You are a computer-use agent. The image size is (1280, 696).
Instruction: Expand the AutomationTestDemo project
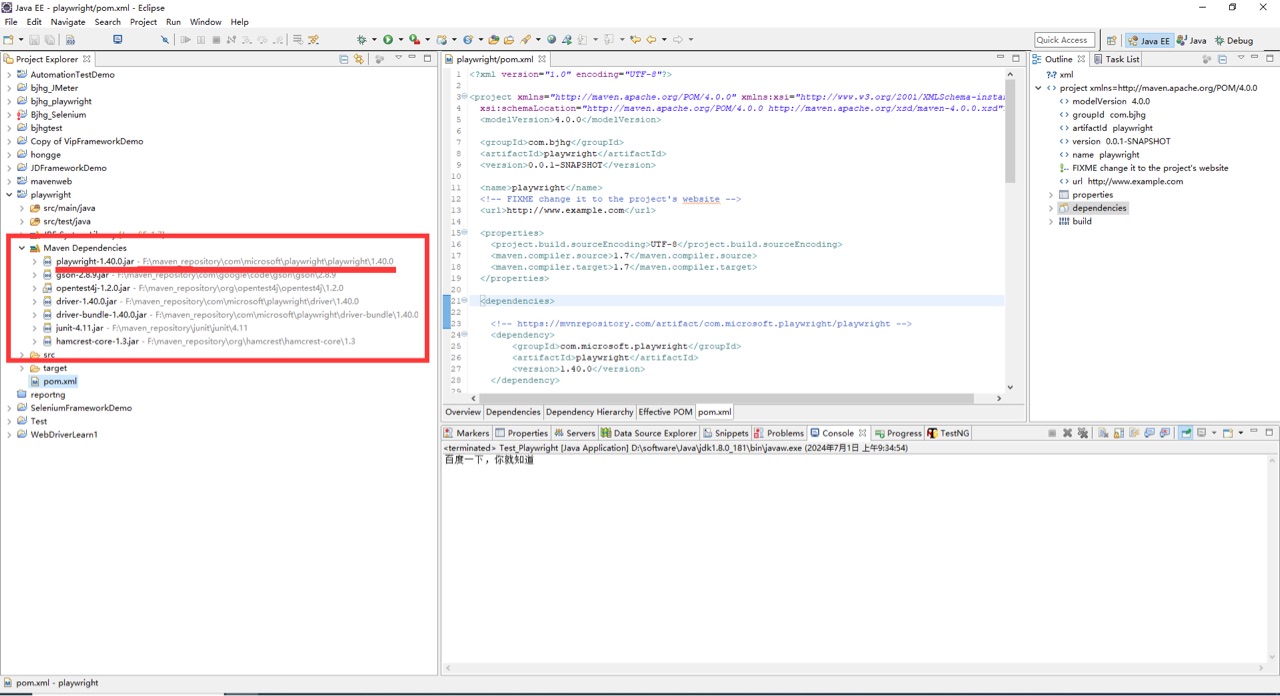point(9,75)
